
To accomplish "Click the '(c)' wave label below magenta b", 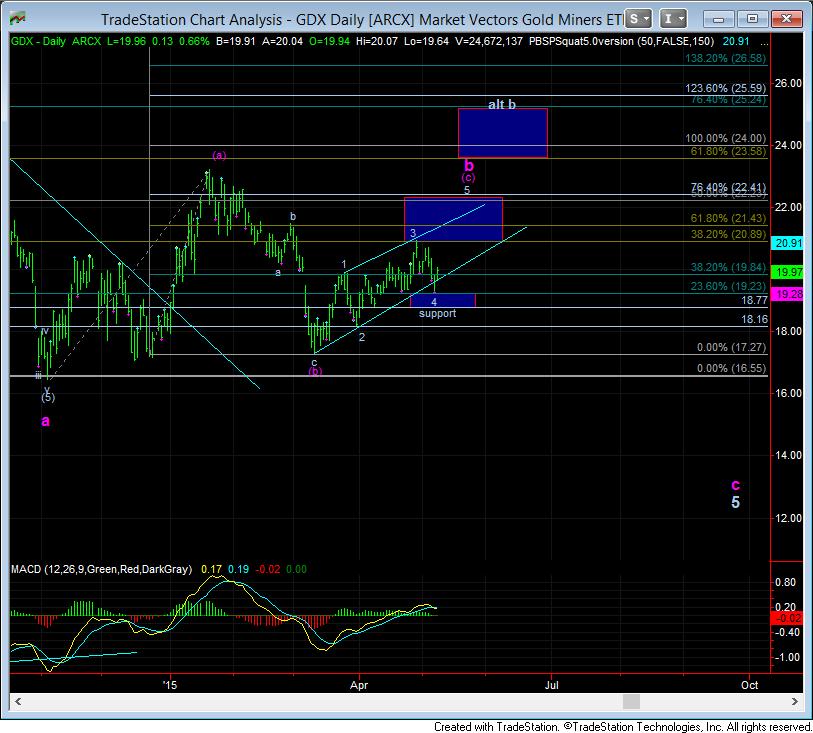I will pos(468,178).
